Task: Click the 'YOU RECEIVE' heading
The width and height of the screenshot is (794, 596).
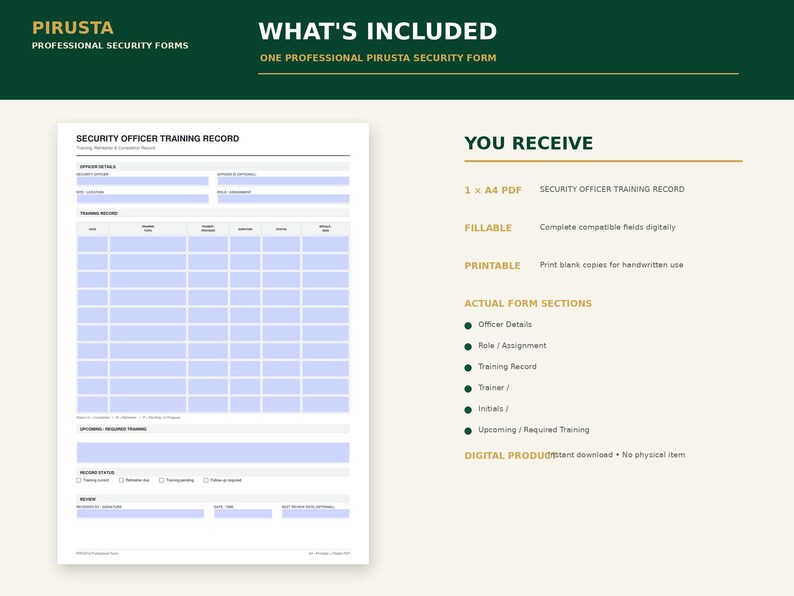Action: pos(529,143)
